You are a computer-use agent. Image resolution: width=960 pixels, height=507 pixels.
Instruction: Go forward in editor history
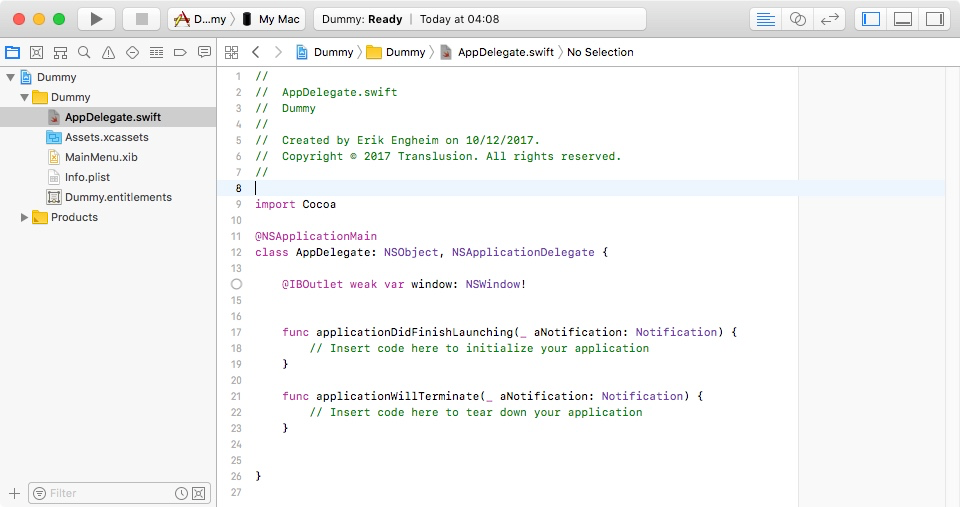(278, 52)
